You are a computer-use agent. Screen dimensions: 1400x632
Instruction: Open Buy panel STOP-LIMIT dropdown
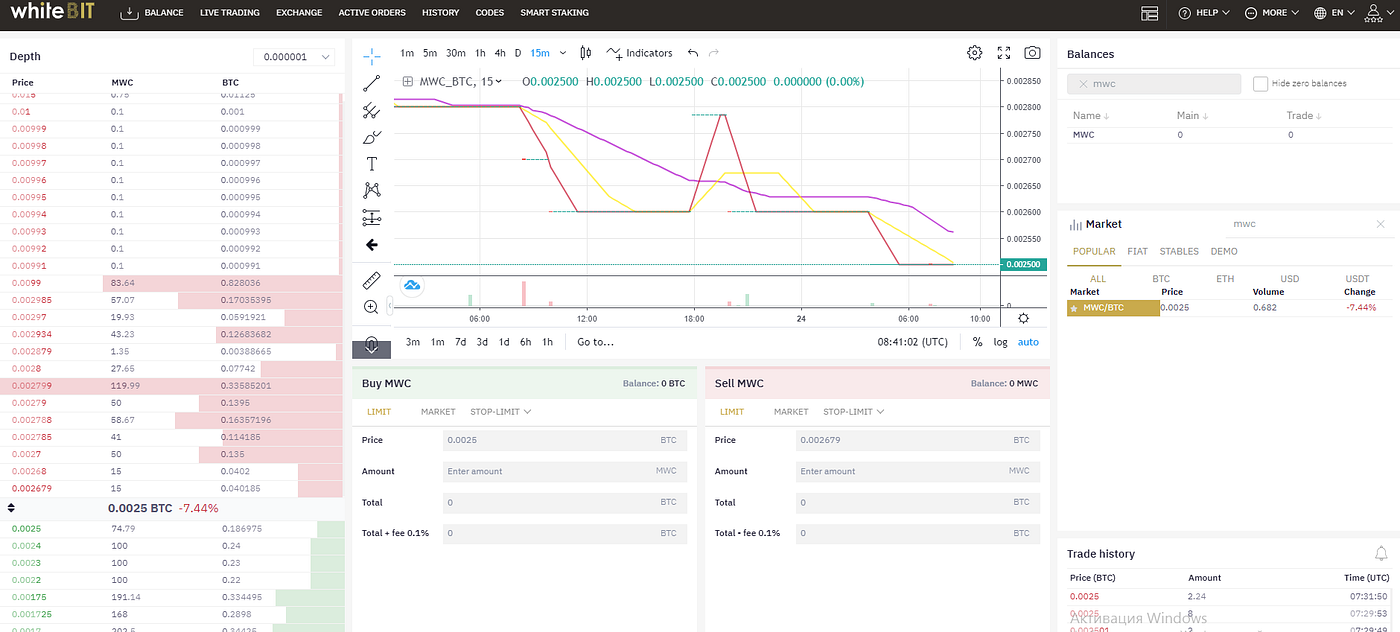click(500, 412)
